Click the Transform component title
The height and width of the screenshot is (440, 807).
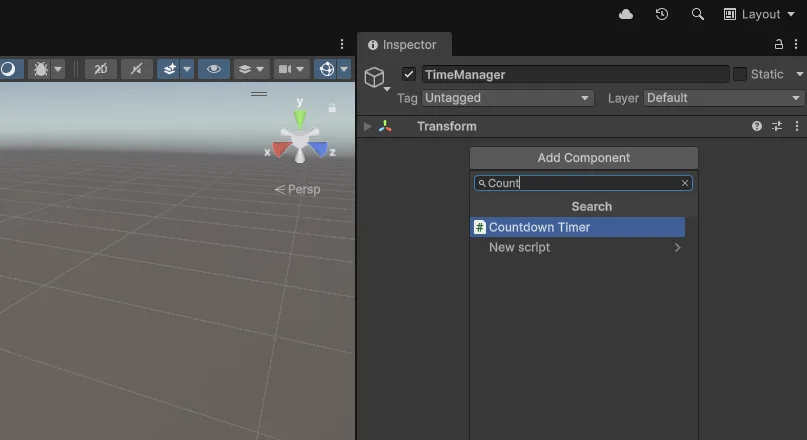[447, 126]
